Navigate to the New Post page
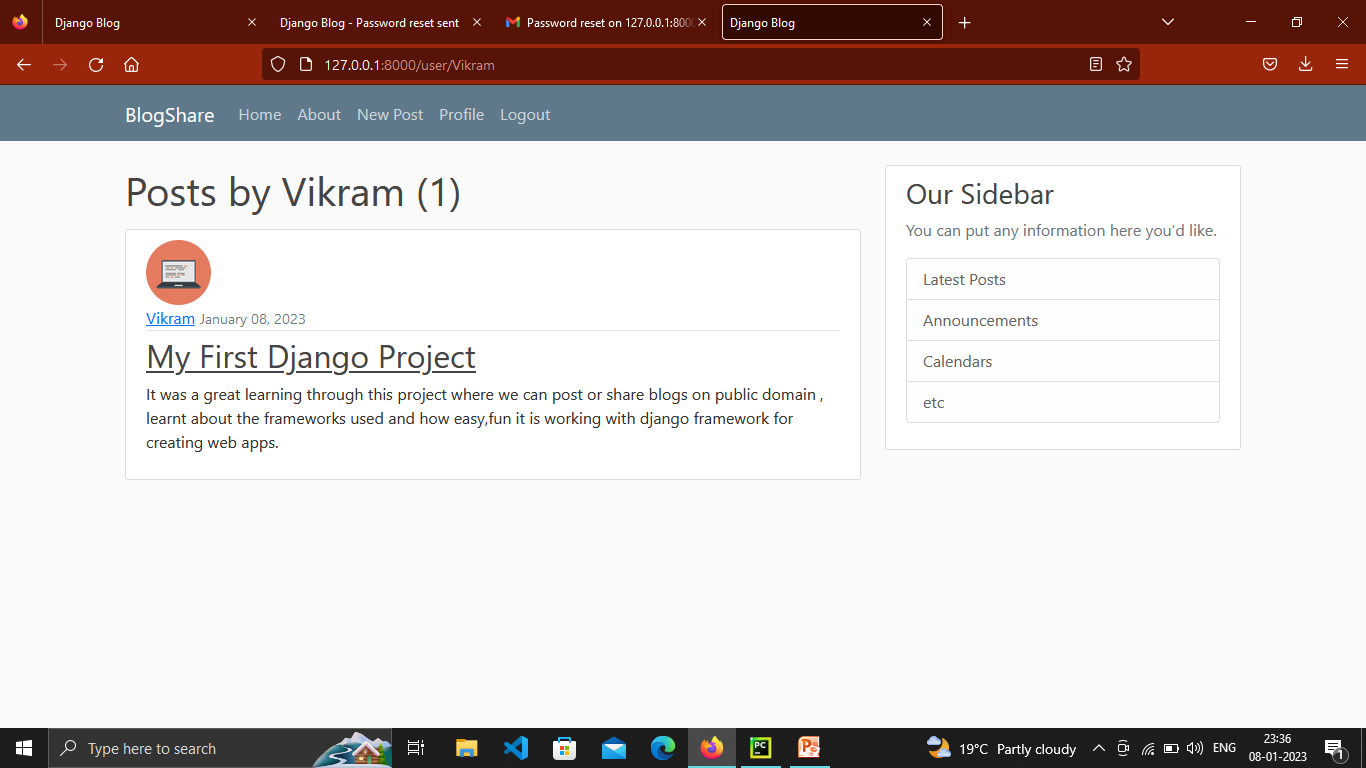 [x=390, y=114]
